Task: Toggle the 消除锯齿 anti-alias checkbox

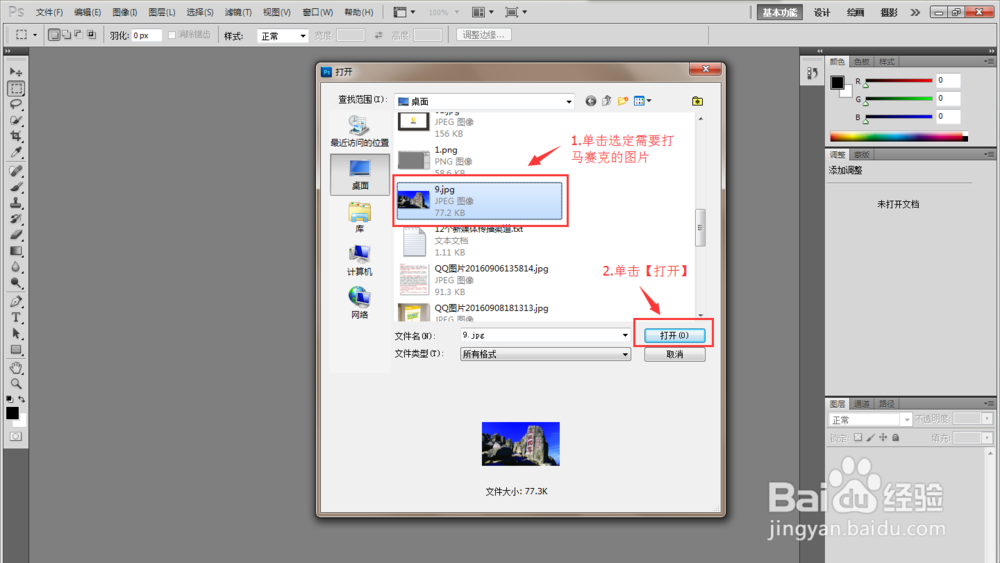Action: click(x=172, y=35)
